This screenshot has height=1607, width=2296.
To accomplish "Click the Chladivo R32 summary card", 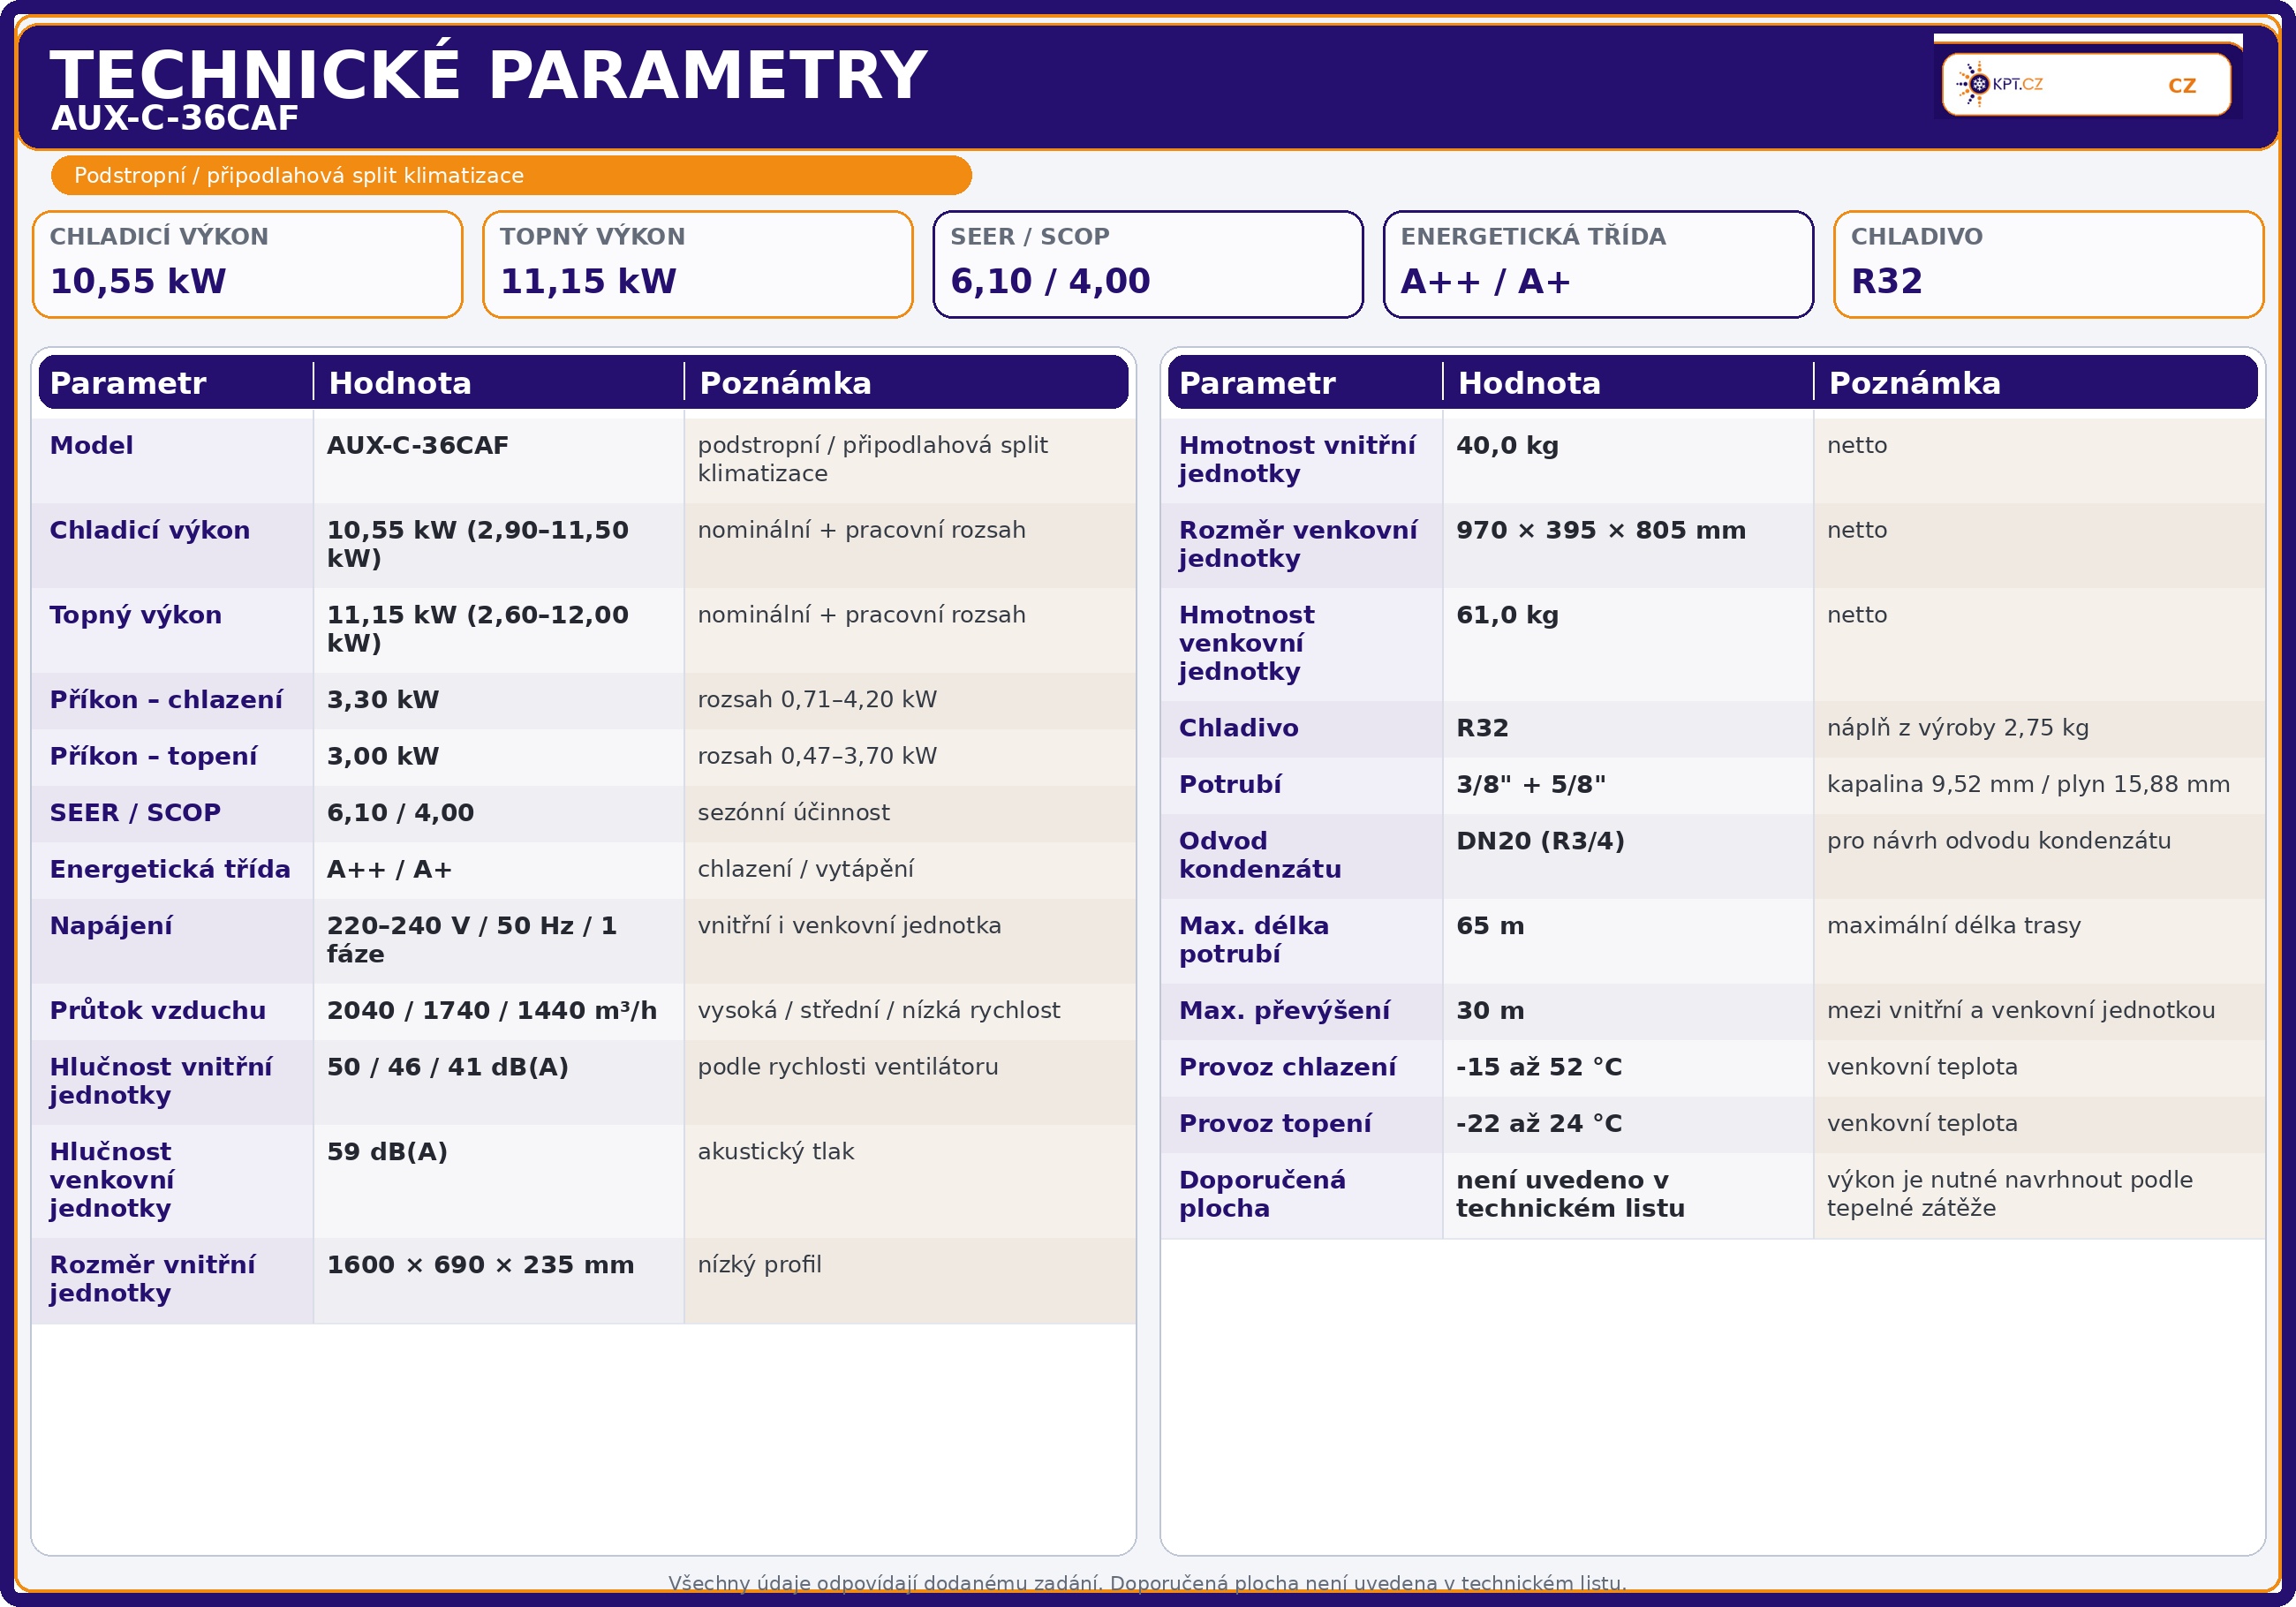I will point(2047,264).
